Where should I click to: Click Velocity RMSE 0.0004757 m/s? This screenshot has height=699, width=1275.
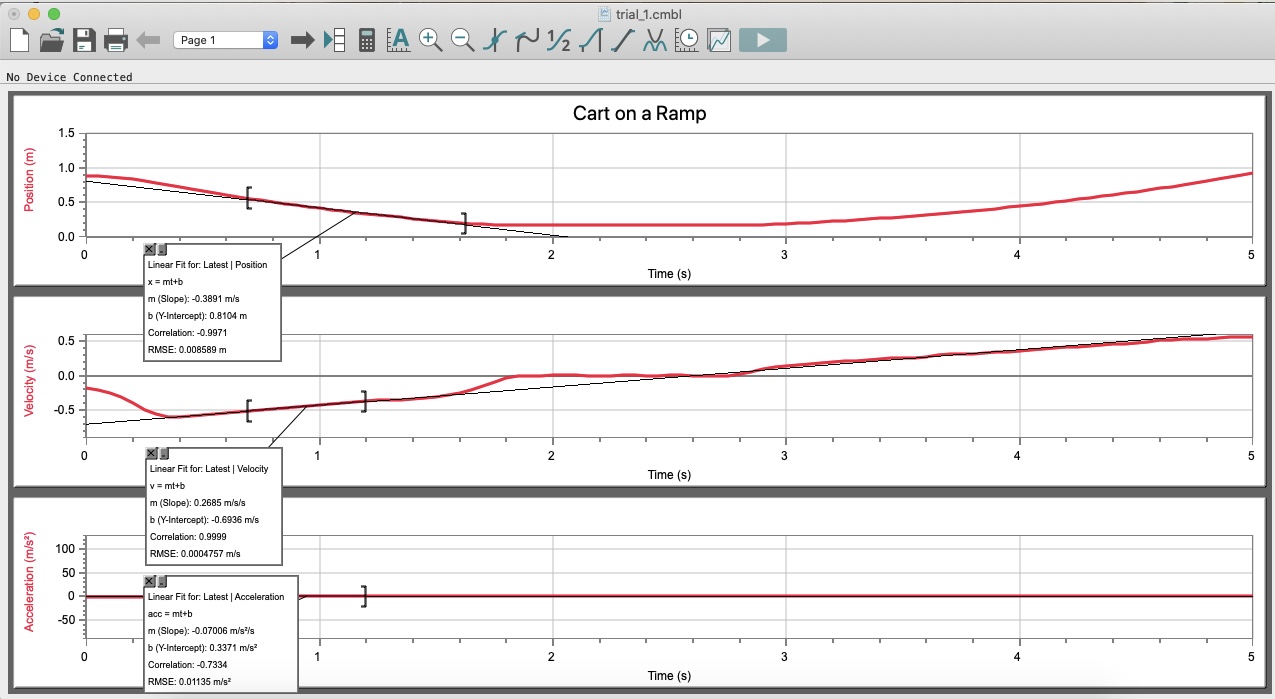tap(195, 553)
